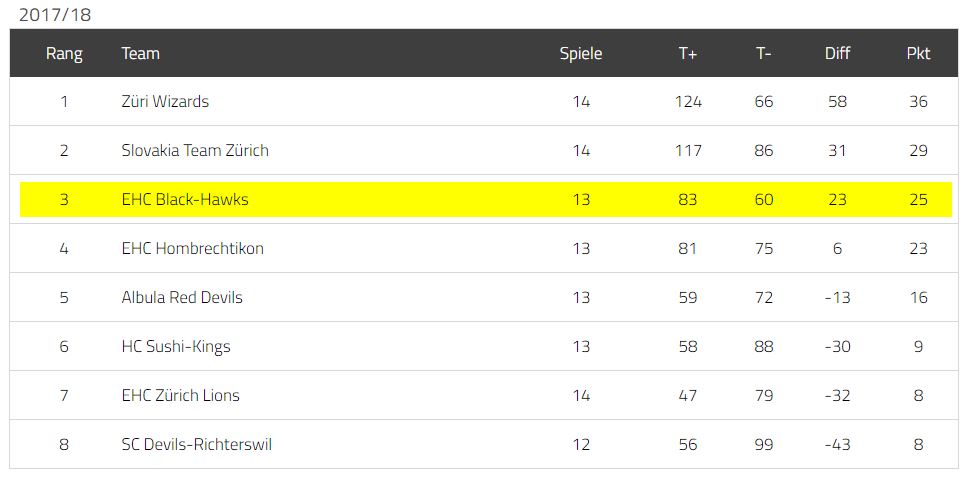
Task: Click the Diff column header
Action: [837, 54]
